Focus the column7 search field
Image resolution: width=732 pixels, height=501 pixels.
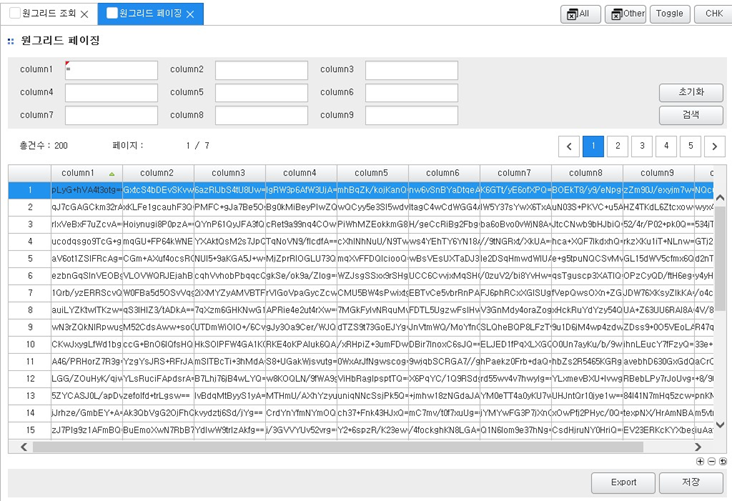tap(111, 115)
